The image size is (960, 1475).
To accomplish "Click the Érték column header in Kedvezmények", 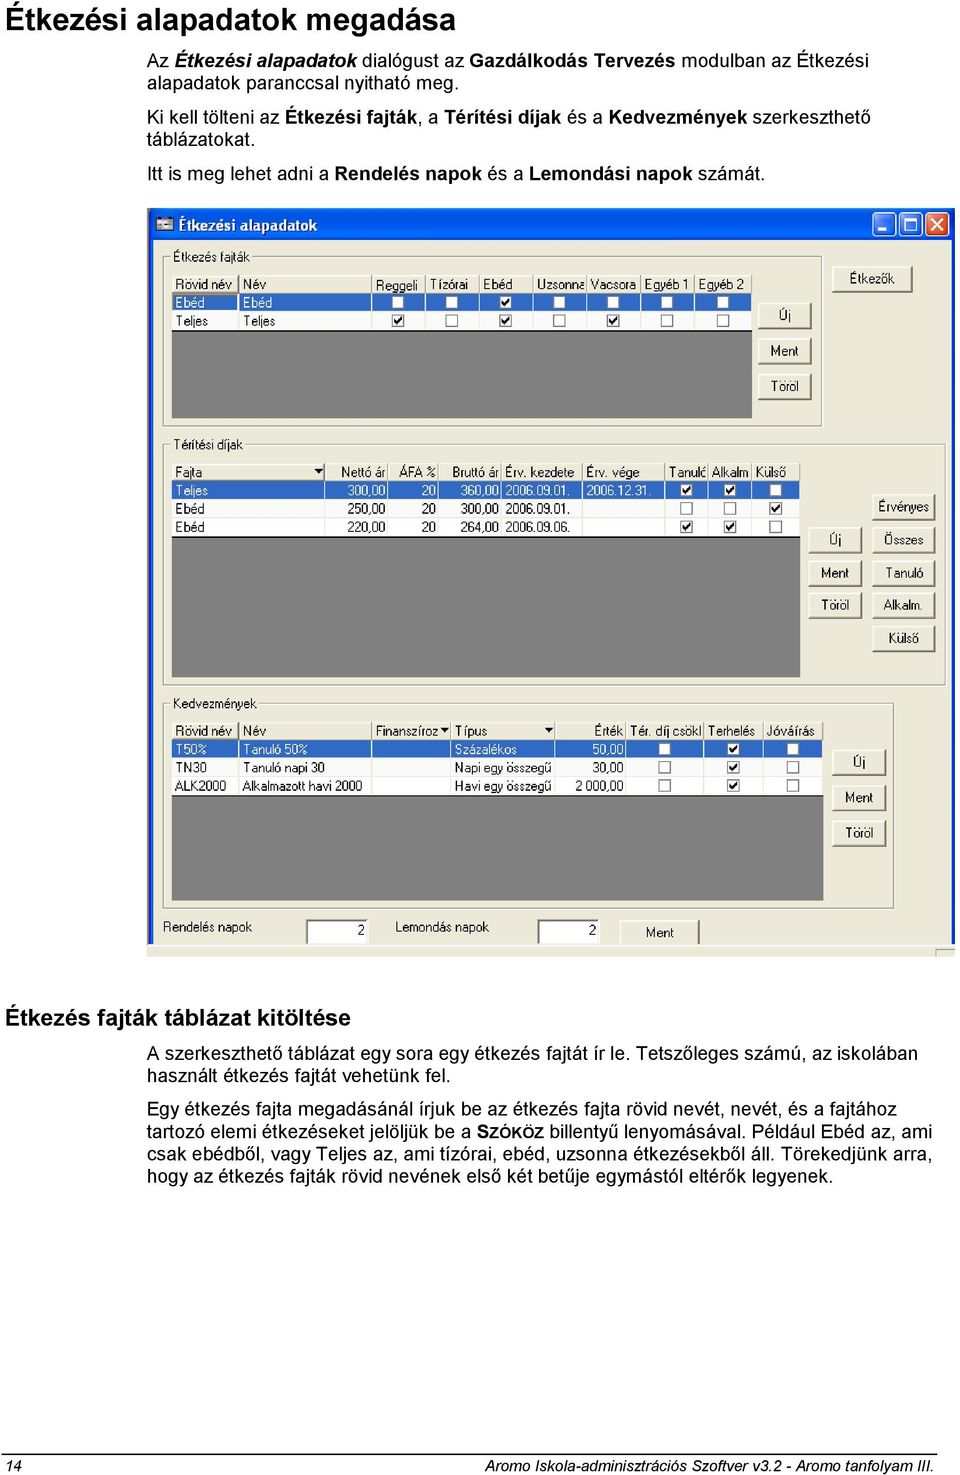I will [x=591, y=730].
